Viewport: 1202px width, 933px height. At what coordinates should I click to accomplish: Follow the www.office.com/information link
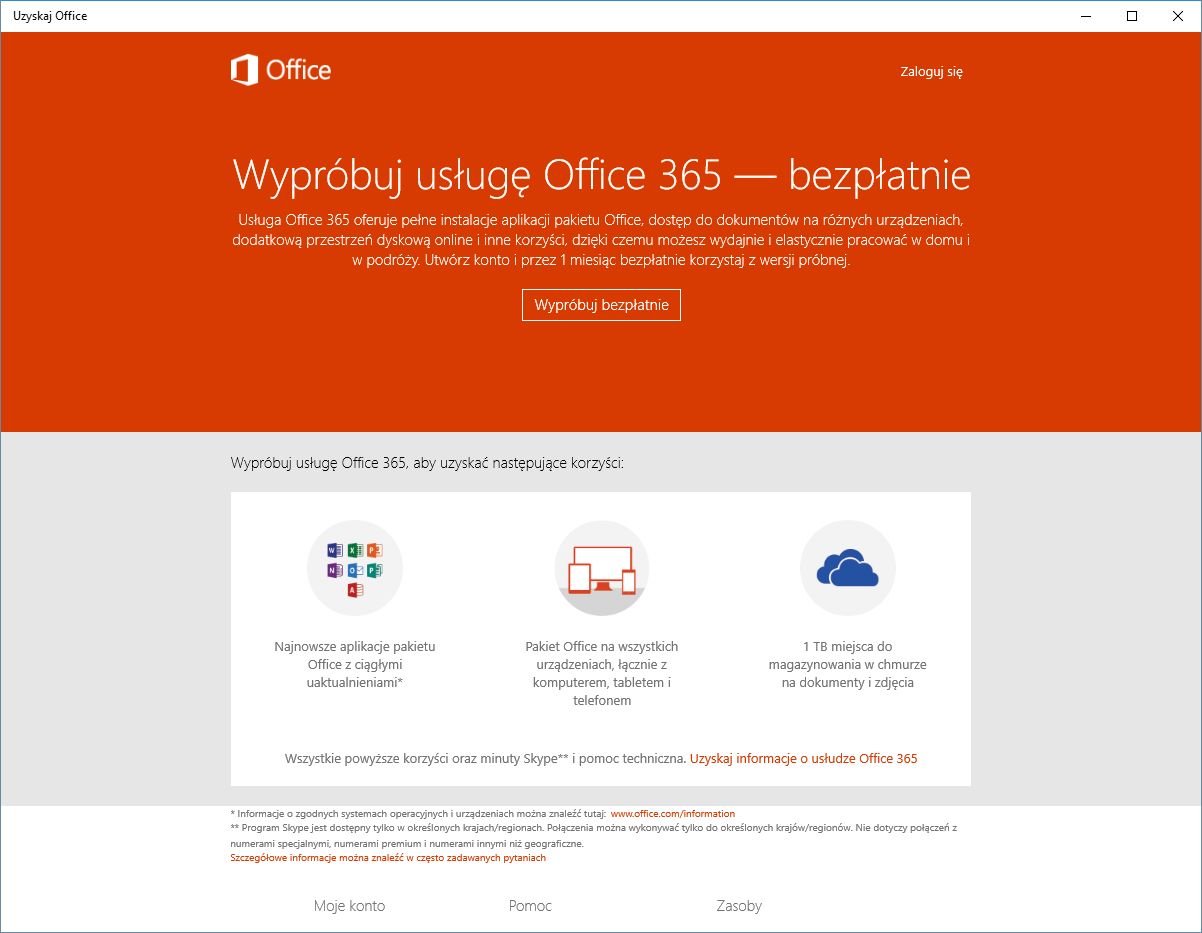click(673, 814)
